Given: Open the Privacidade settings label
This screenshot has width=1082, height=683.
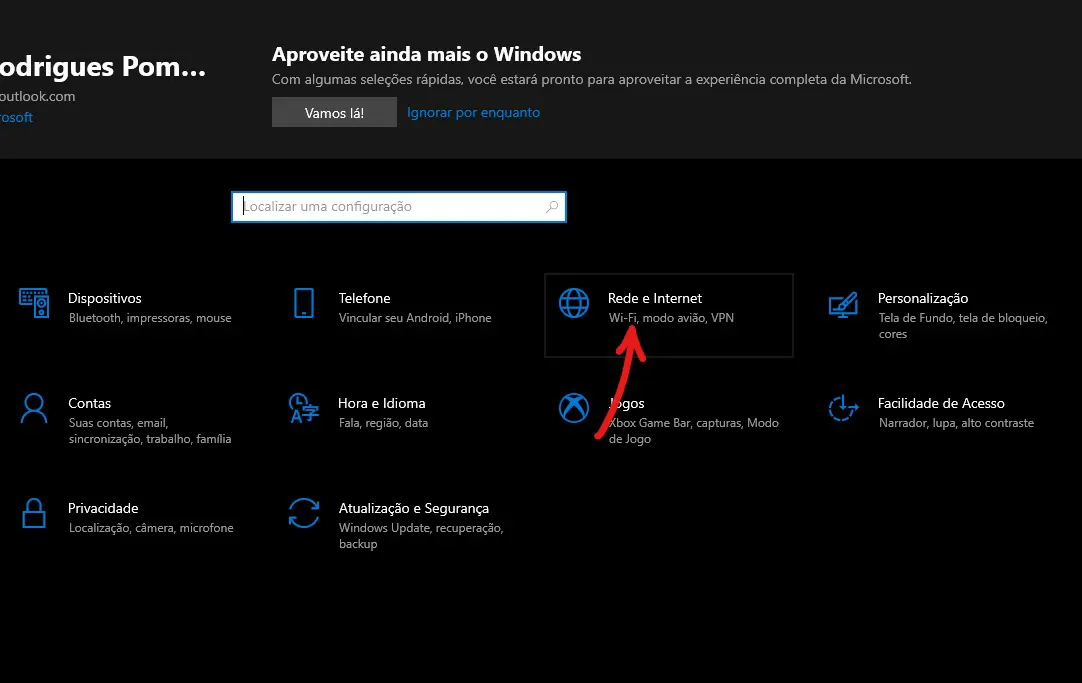Looking at the screenshot, I should 103,508.
